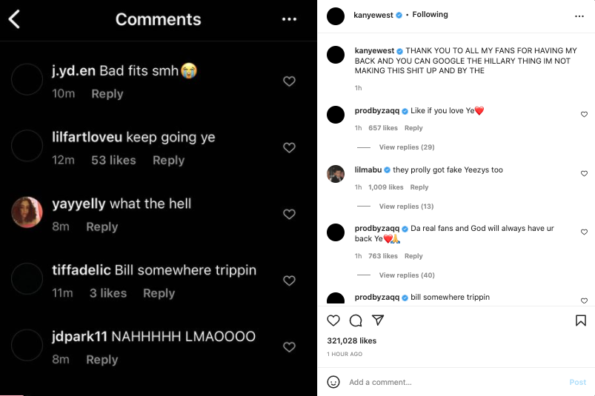The height and width of the screenshot is (396, 595).
Task: Go back using the Comments back arrow
Action: (x=14, y=19)
